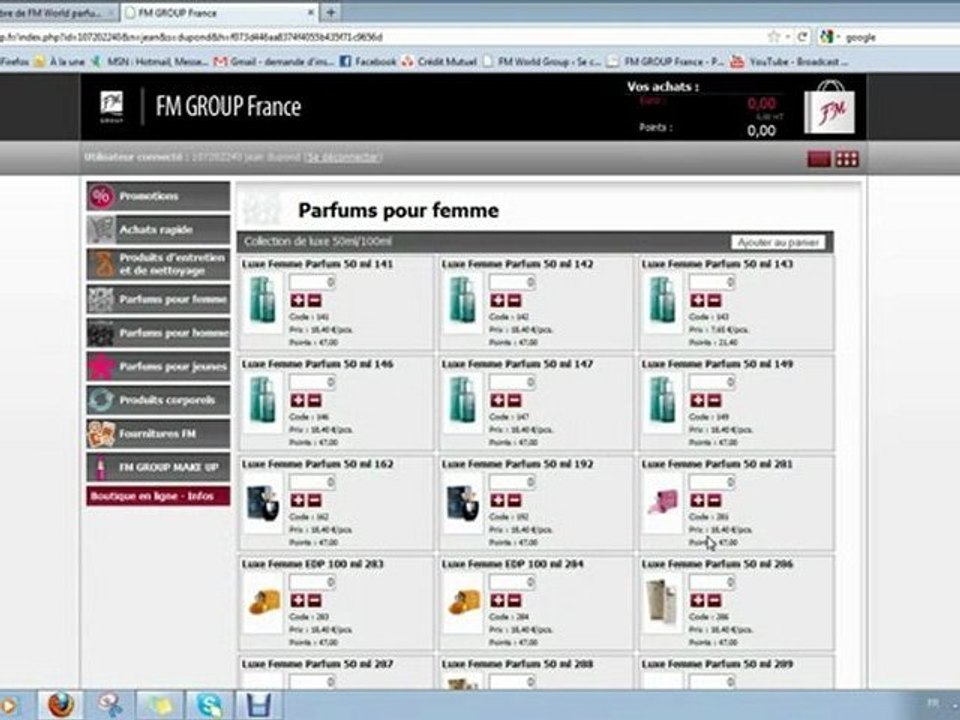Open Gmail bookmark
This screenshot has height=720, width=960.
[x=274, y=61]
